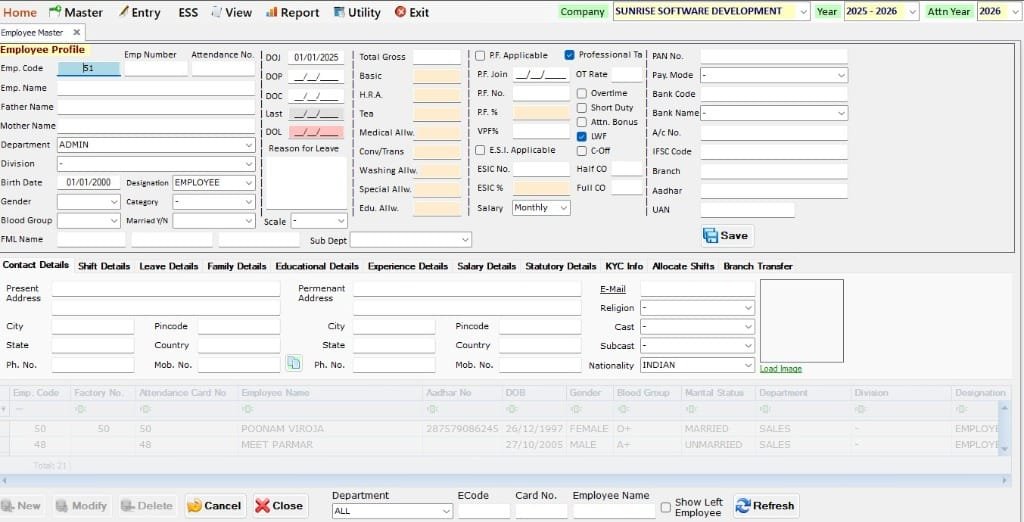Toggle Show Left Employee checkbox

point(665,508)
